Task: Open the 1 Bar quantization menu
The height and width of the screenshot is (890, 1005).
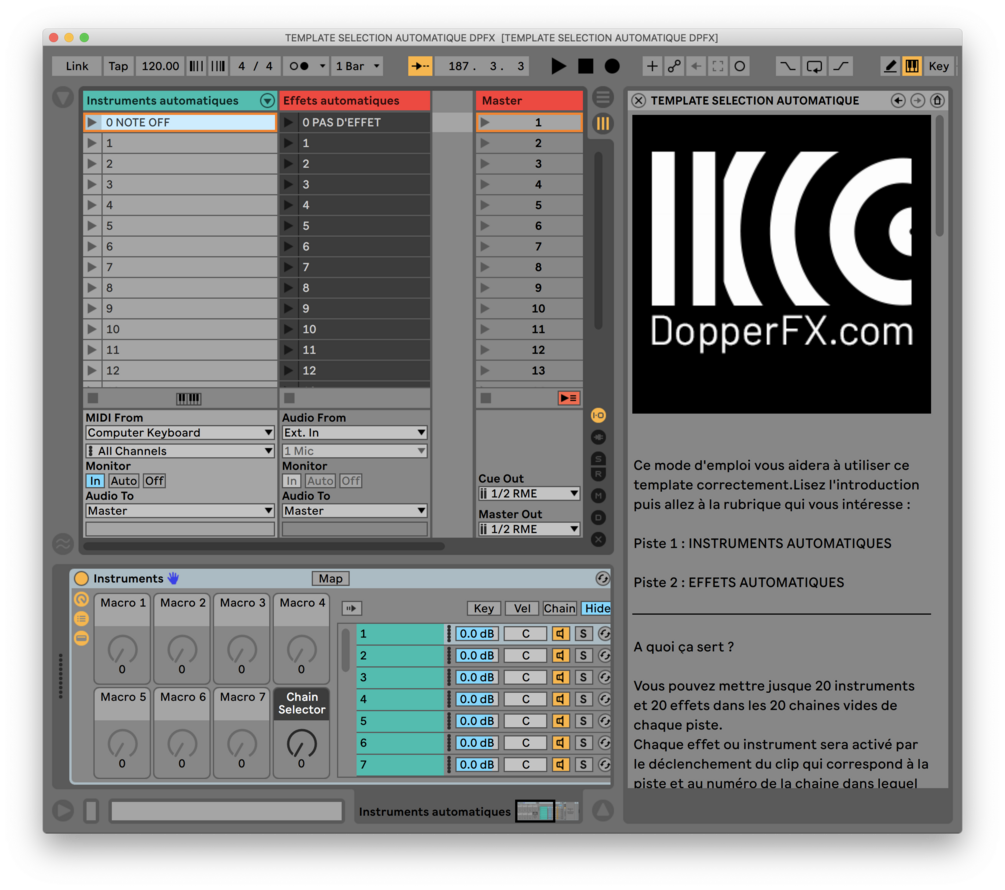Action: pos(357,66)
